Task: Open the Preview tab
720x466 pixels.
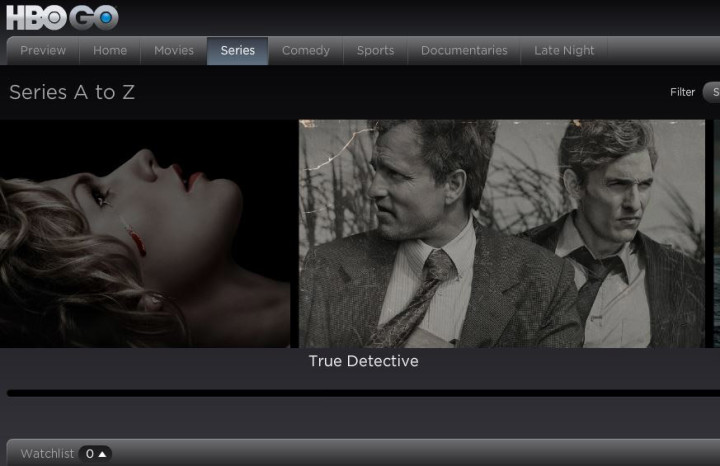Action: [x=43, y=51]
